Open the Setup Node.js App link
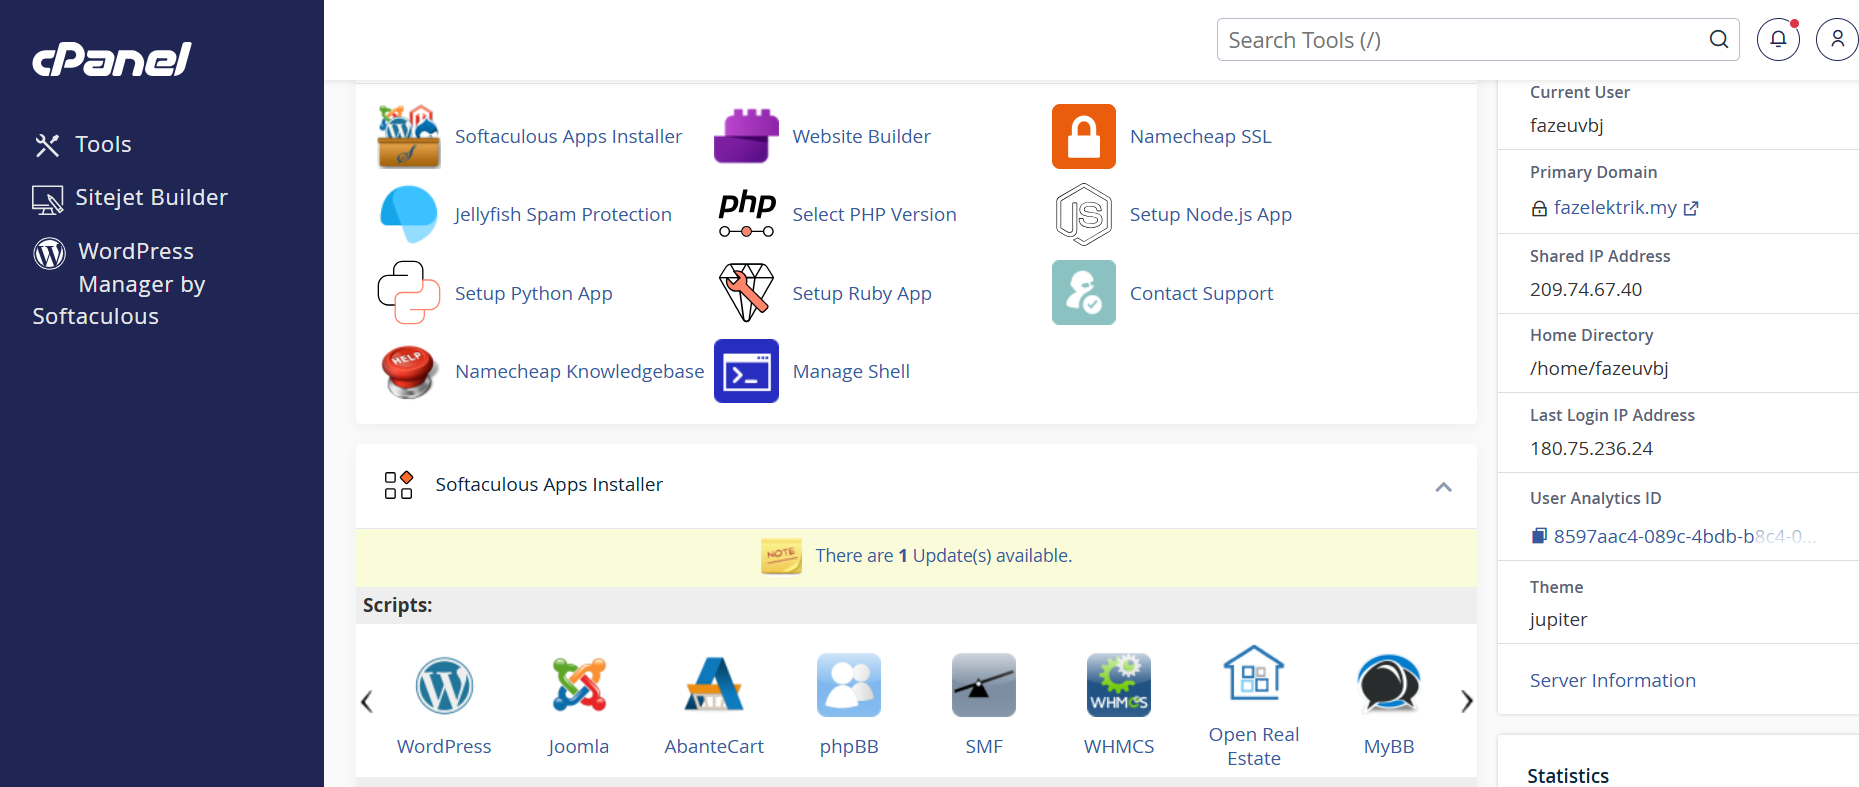 (1210, 215)
